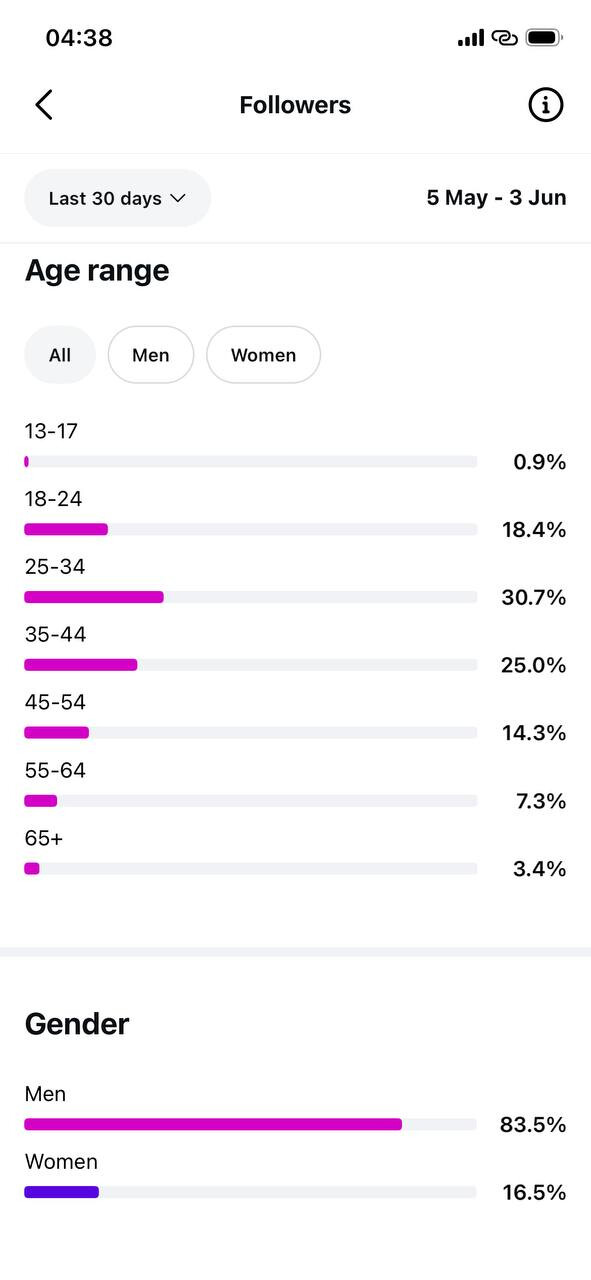This screenshot has height=1280, width=591.
Task: Tap the Gender section heading
Action: (77, 1024)
